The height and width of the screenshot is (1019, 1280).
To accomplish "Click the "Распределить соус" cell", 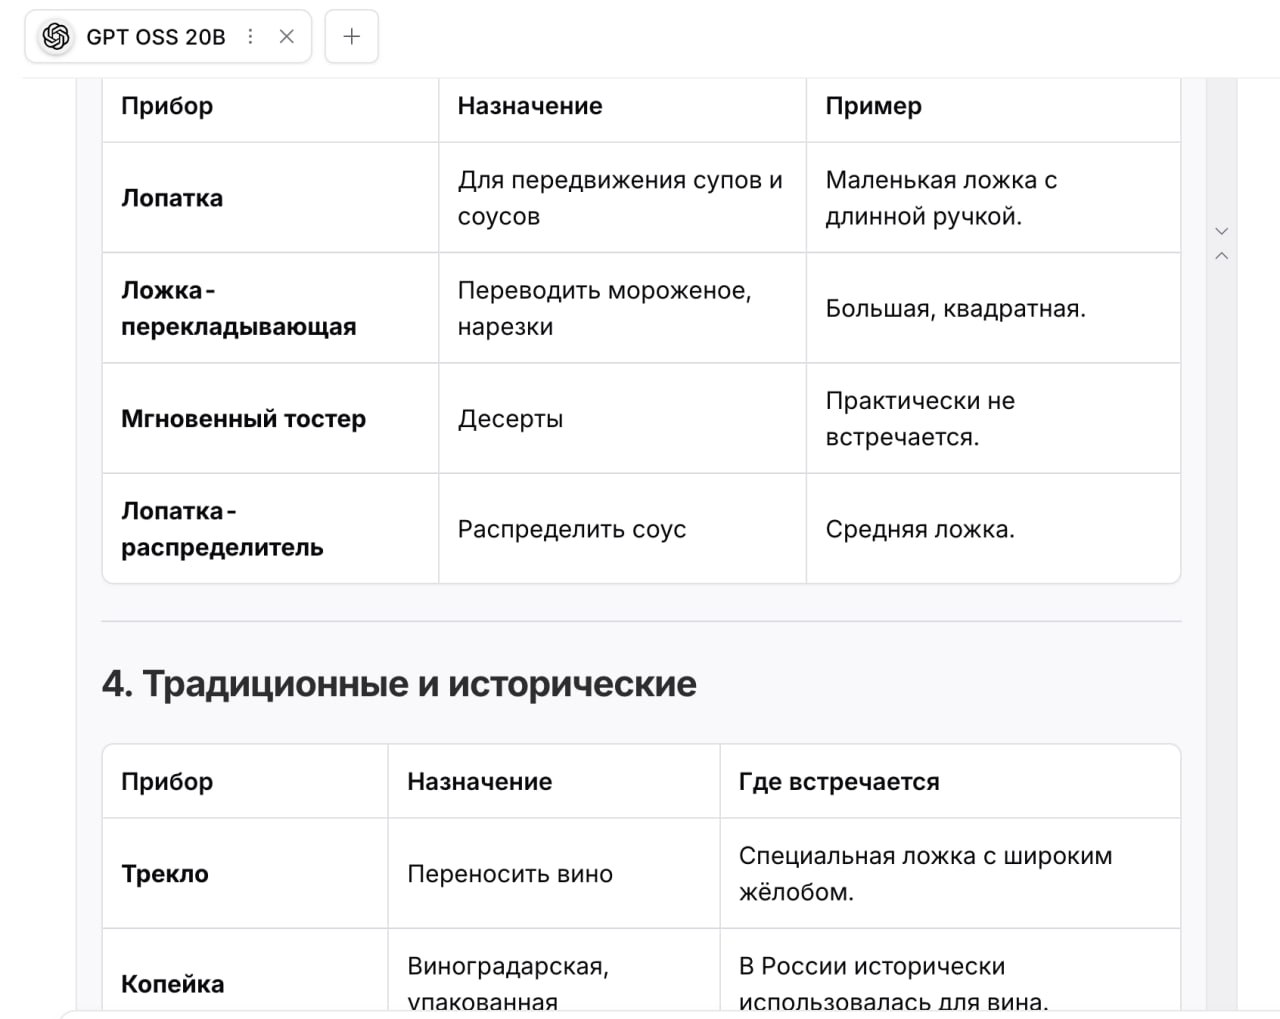I will (571, 529).
